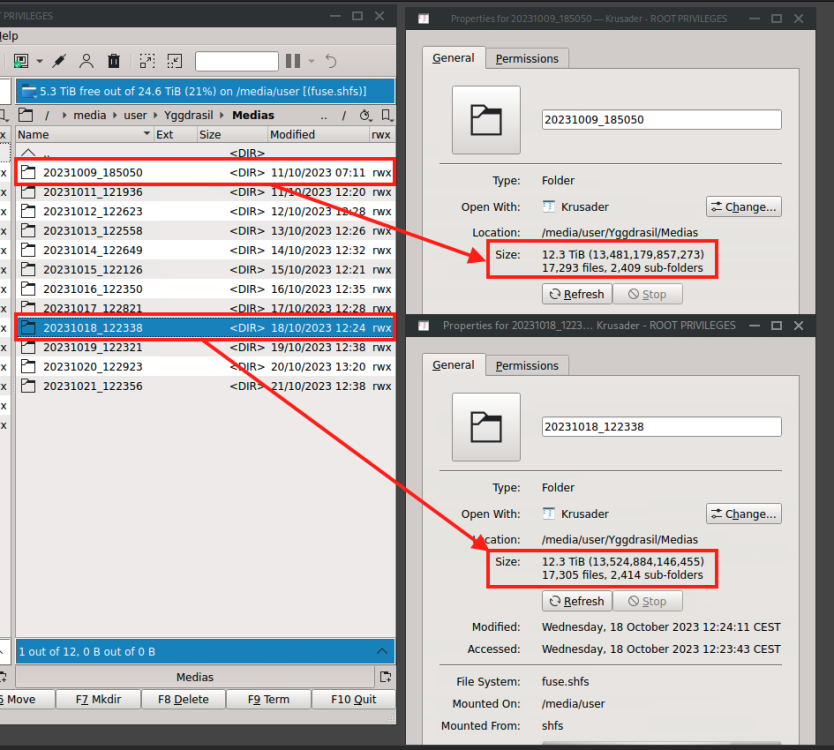Click the select-all dashed square icon
This screenshot has width=834, height=750.
[x=147, y=61]
